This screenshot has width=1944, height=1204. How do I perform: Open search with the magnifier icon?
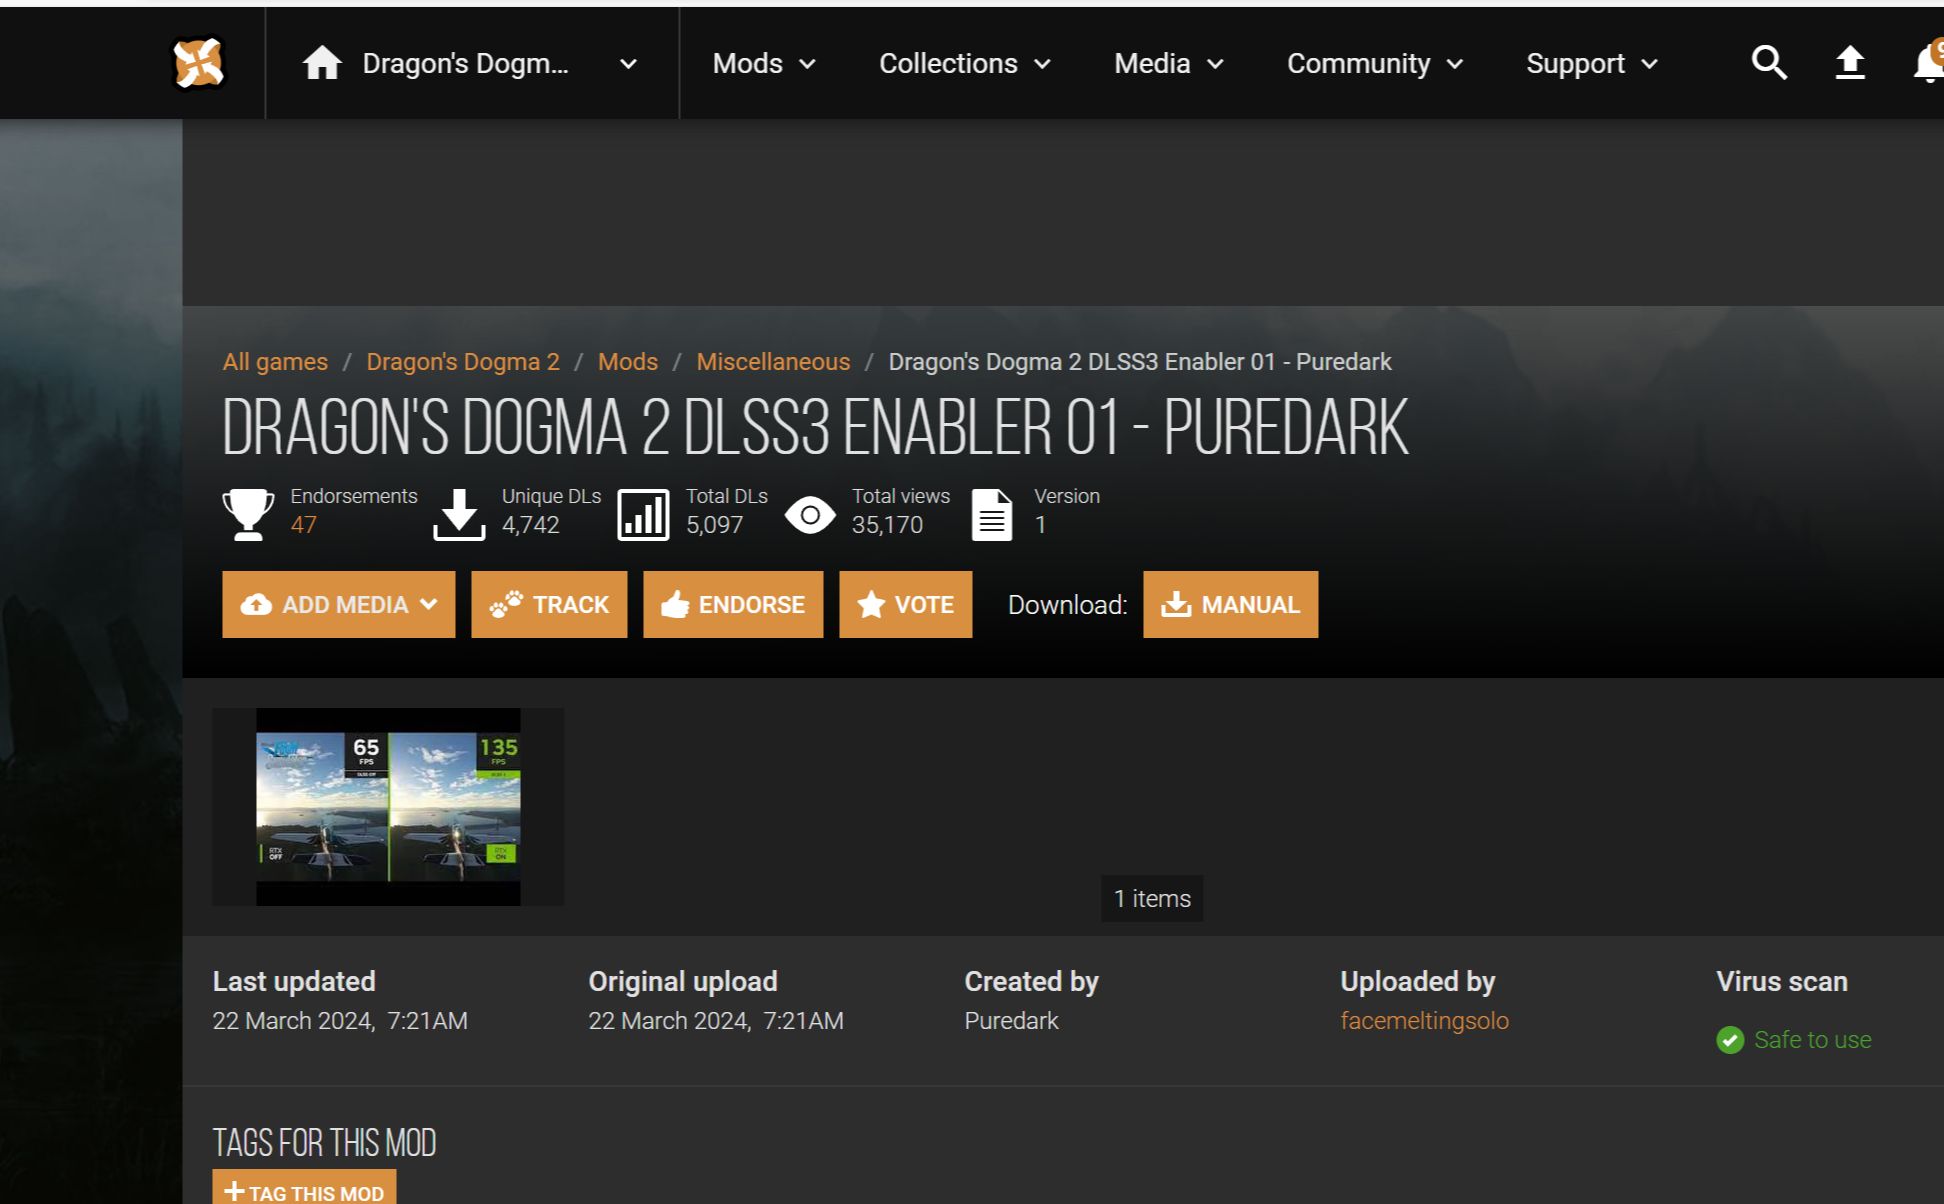(x=1768, y=63)
